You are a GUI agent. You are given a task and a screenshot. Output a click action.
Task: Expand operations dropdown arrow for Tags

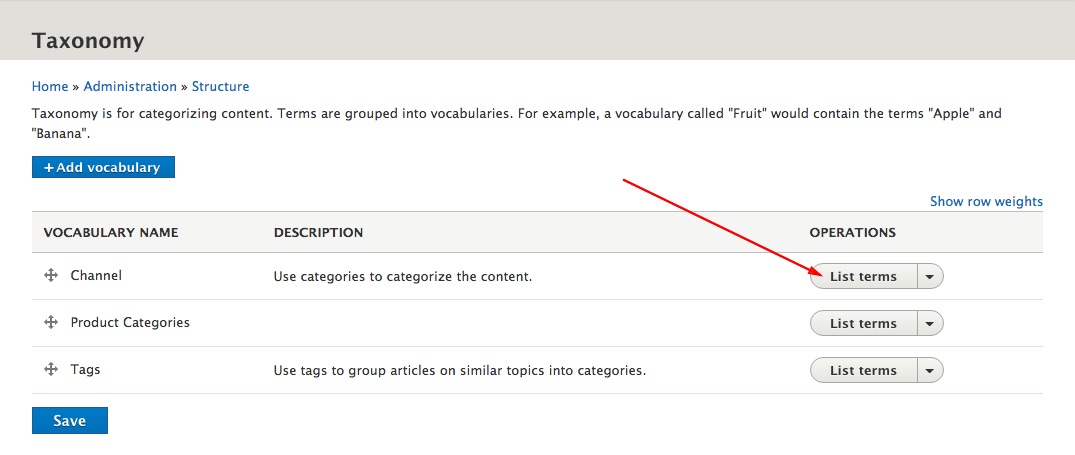[930, 371]
